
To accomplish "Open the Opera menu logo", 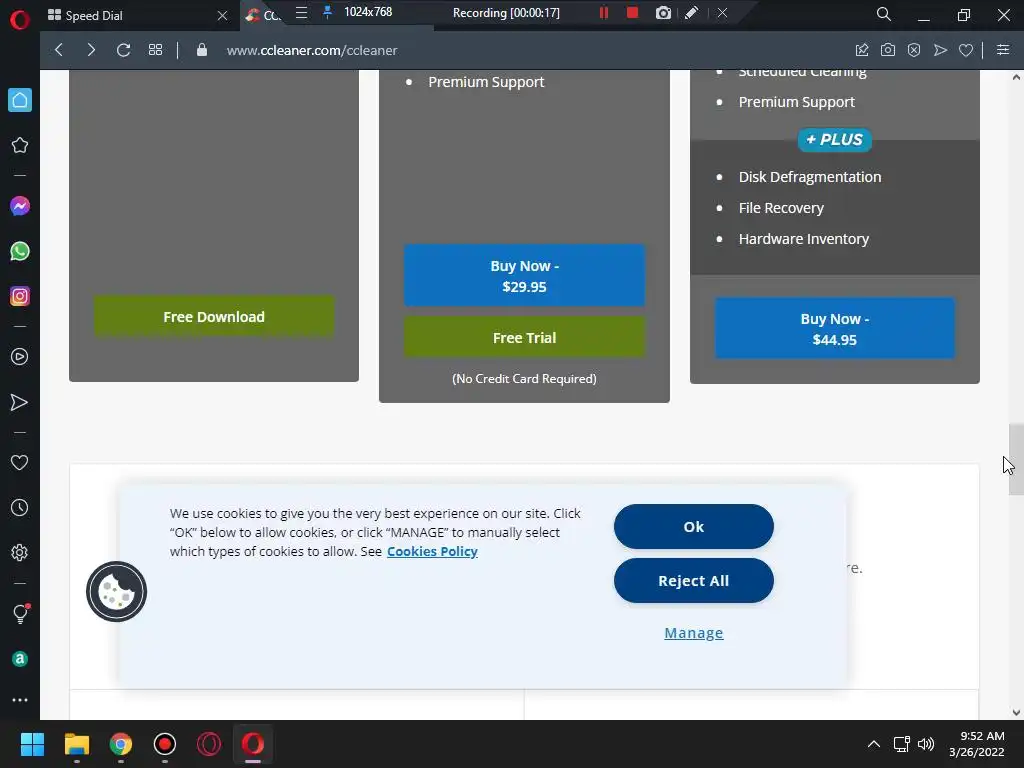I will tap(20, 20).
